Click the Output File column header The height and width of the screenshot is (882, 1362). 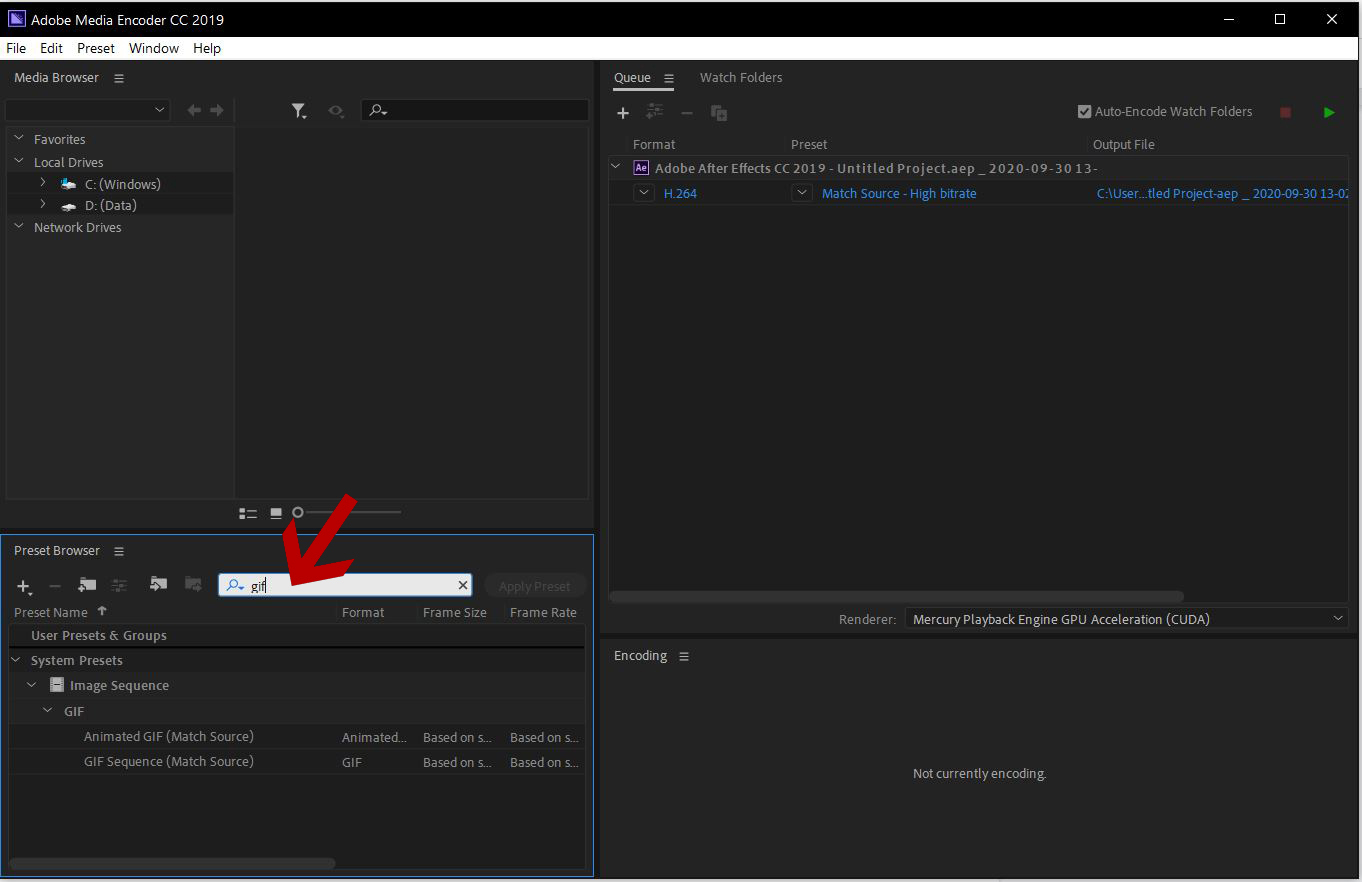[1123, 144]
